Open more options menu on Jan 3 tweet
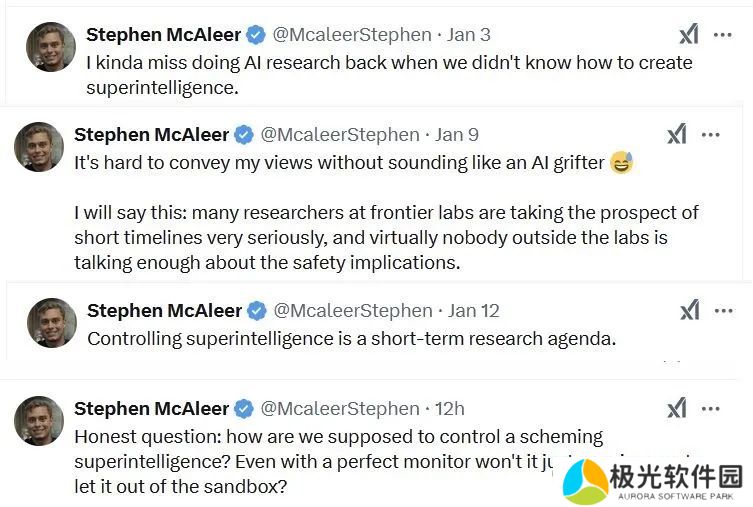 [x=723, y=35]
